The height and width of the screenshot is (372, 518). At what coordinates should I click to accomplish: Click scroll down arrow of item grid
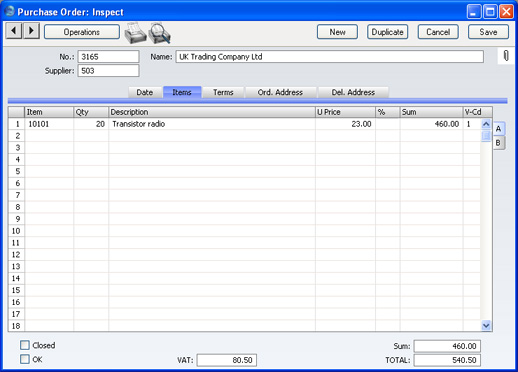[486, 325]
